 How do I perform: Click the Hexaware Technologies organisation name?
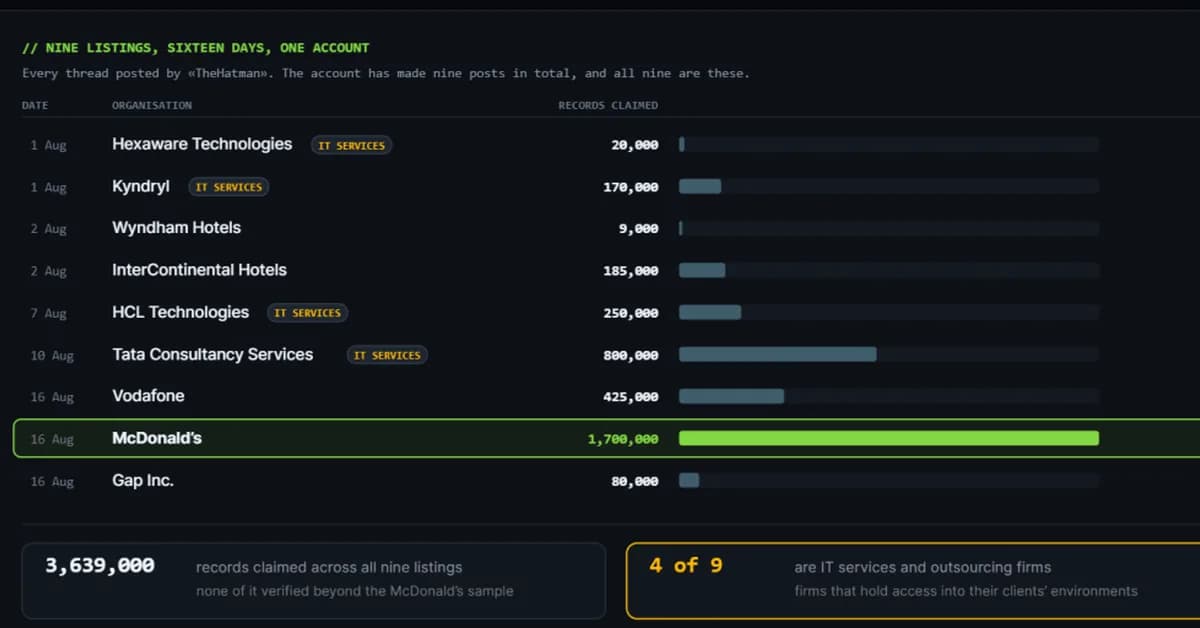(x=202, y=144)
